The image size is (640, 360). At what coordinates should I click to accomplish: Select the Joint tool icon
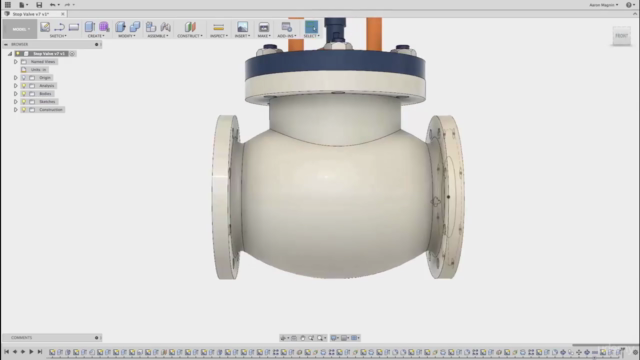coord(165,27)
